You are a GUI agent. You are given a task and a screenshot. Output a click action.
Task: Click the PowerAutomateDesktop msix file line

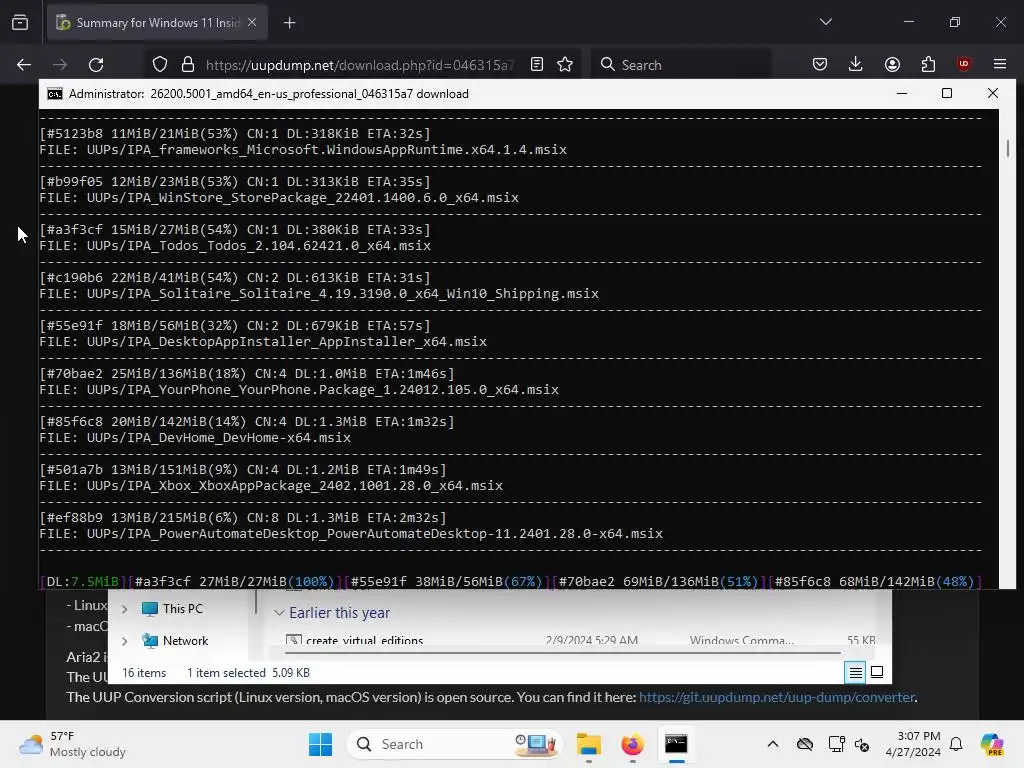(x=351, y=534)
